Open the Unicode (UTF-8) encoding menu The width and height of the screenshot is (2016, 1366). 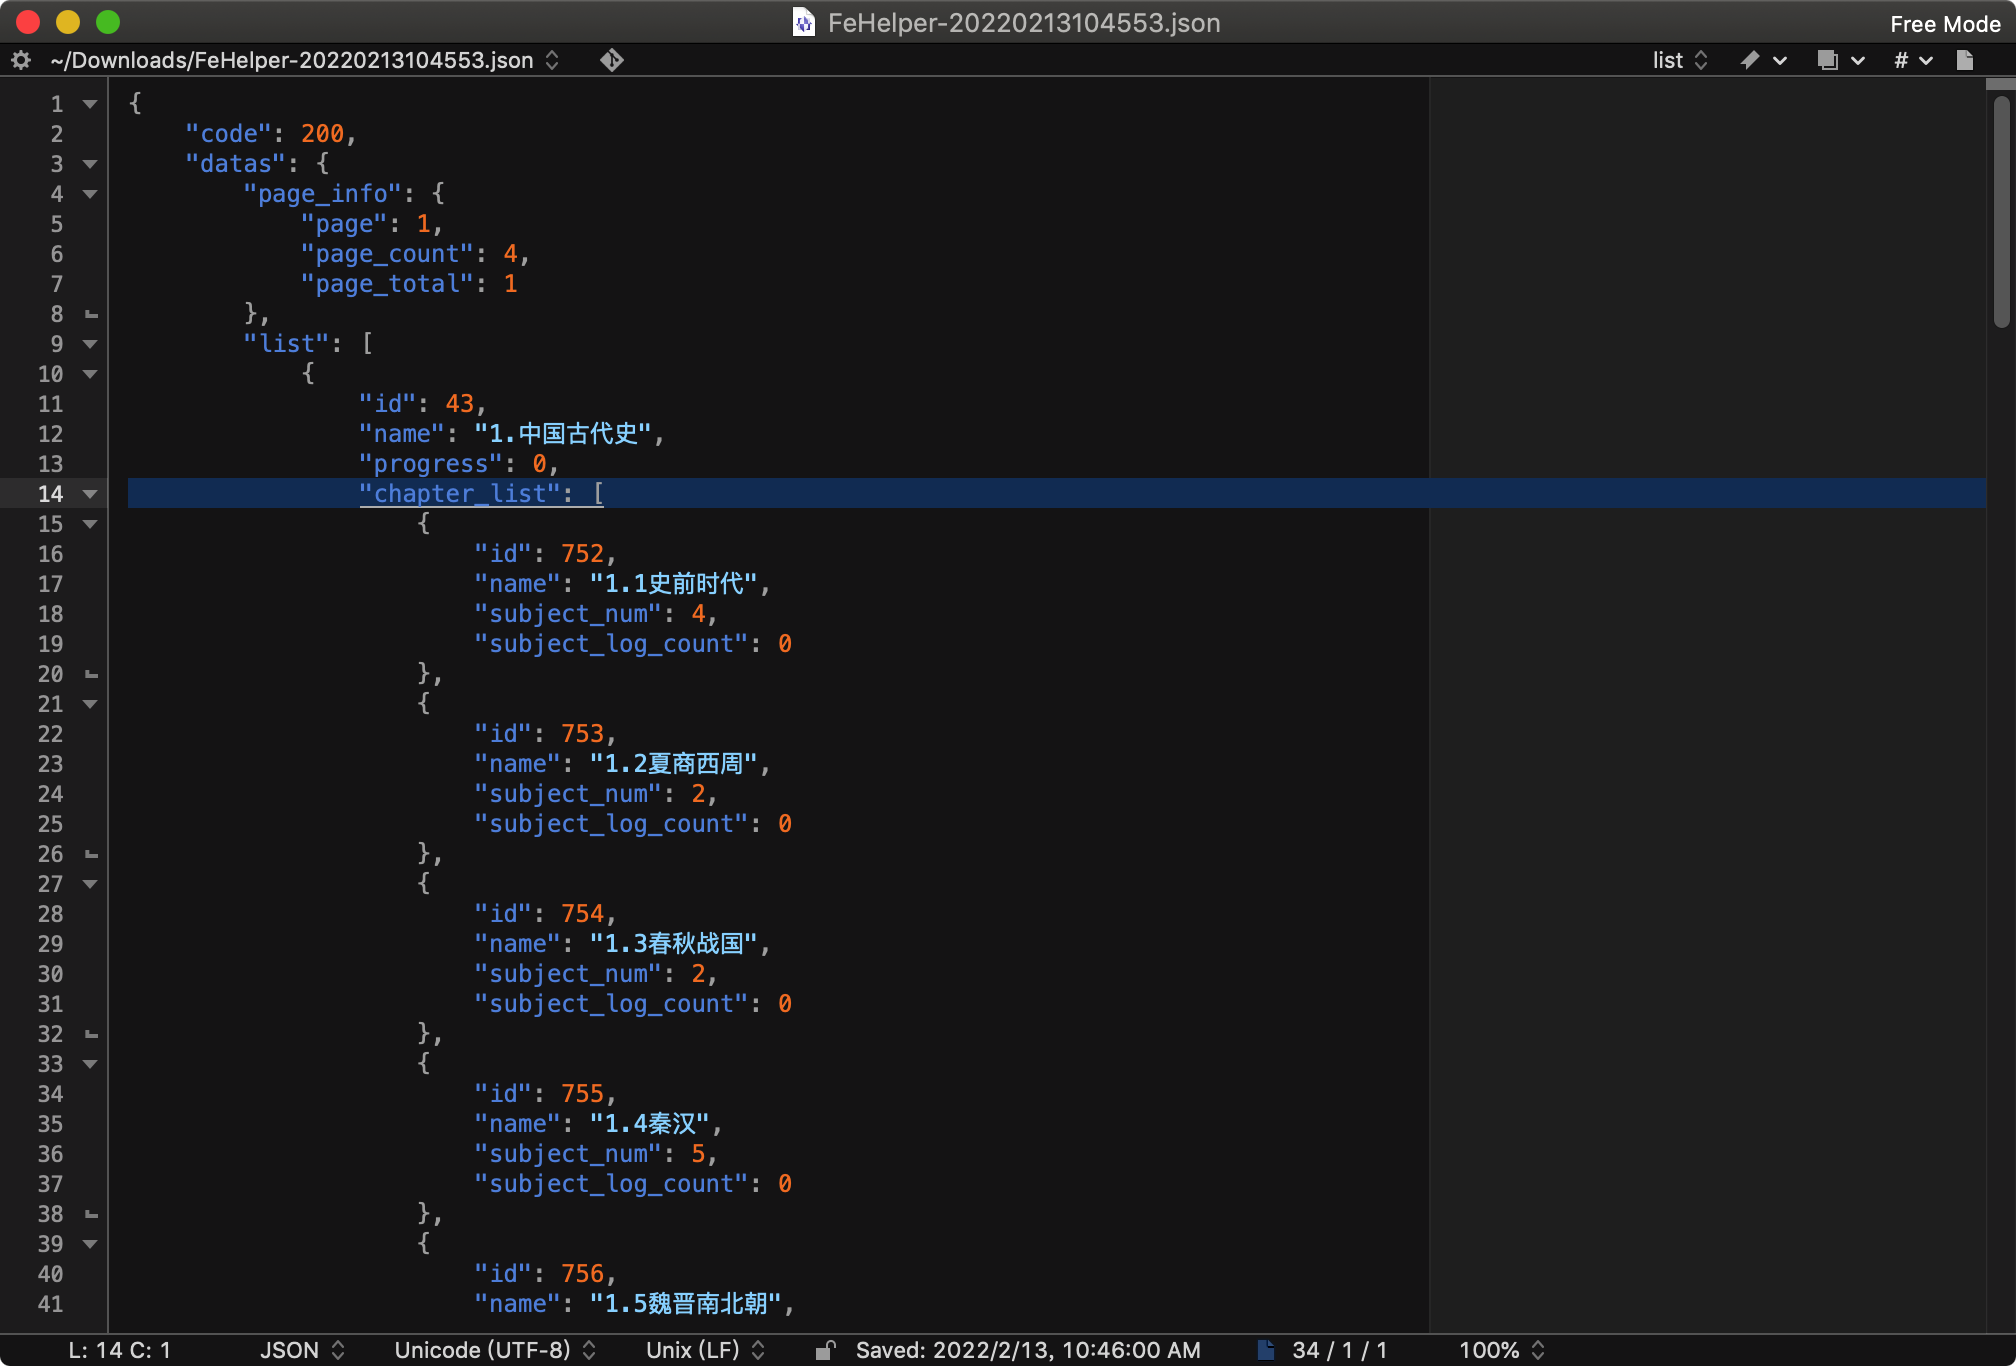tap(494, 1350)
